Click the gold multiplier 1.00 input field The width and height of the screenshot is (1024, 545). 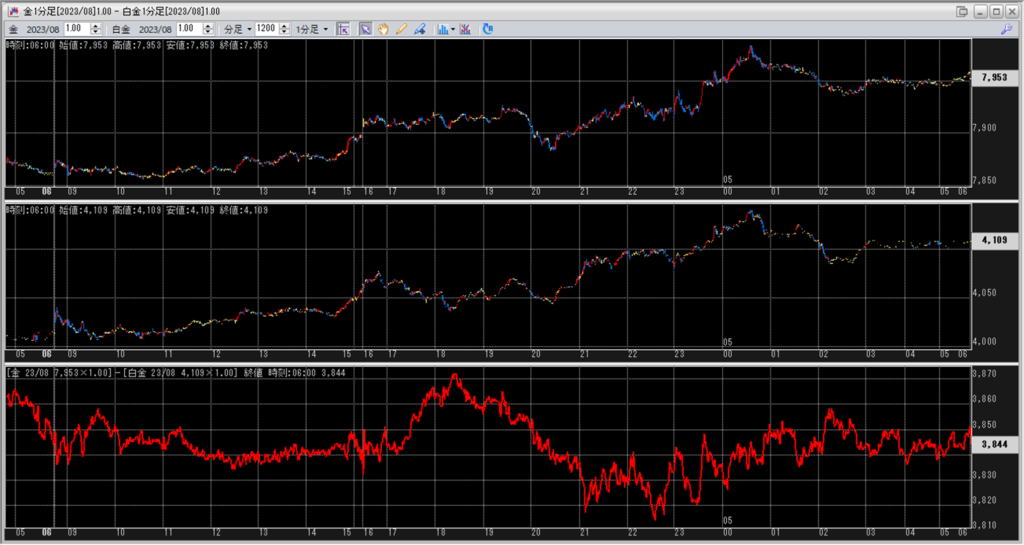point(75,29)
